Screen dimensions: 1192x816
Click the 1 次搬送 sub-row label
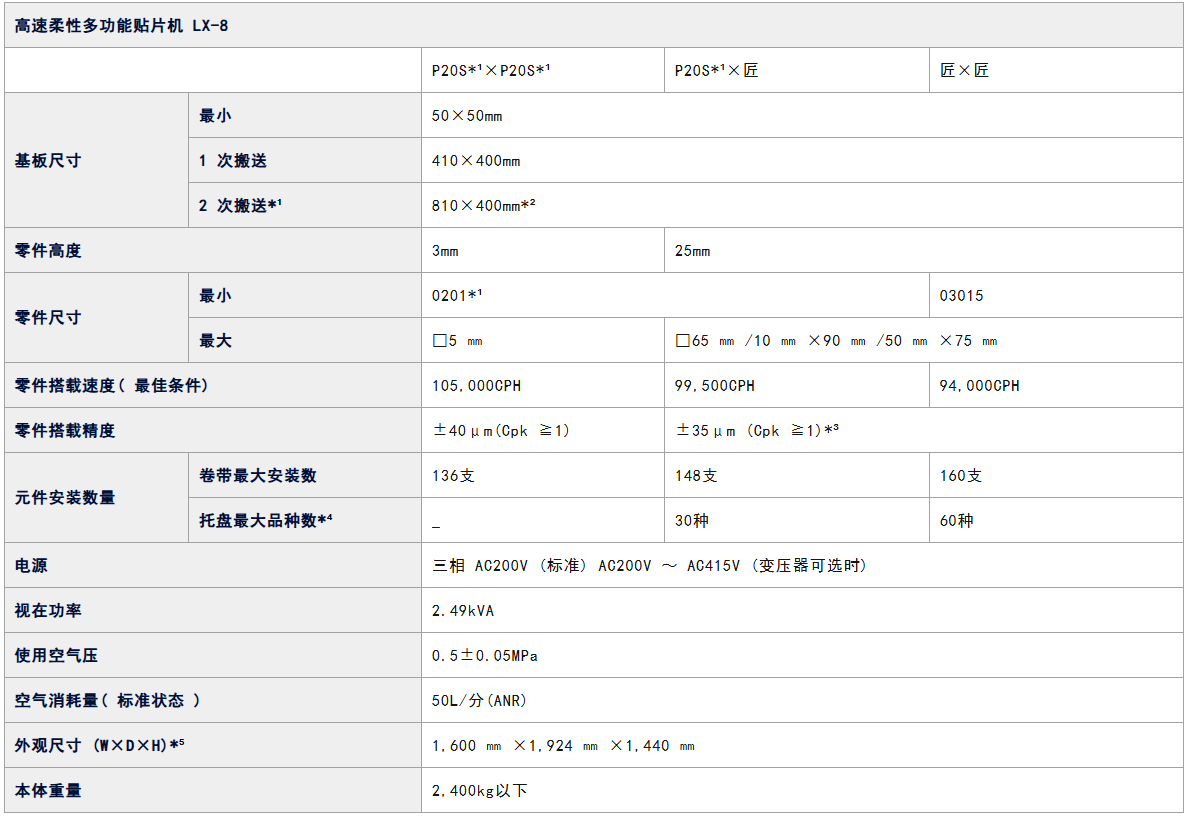click(233, 161)
